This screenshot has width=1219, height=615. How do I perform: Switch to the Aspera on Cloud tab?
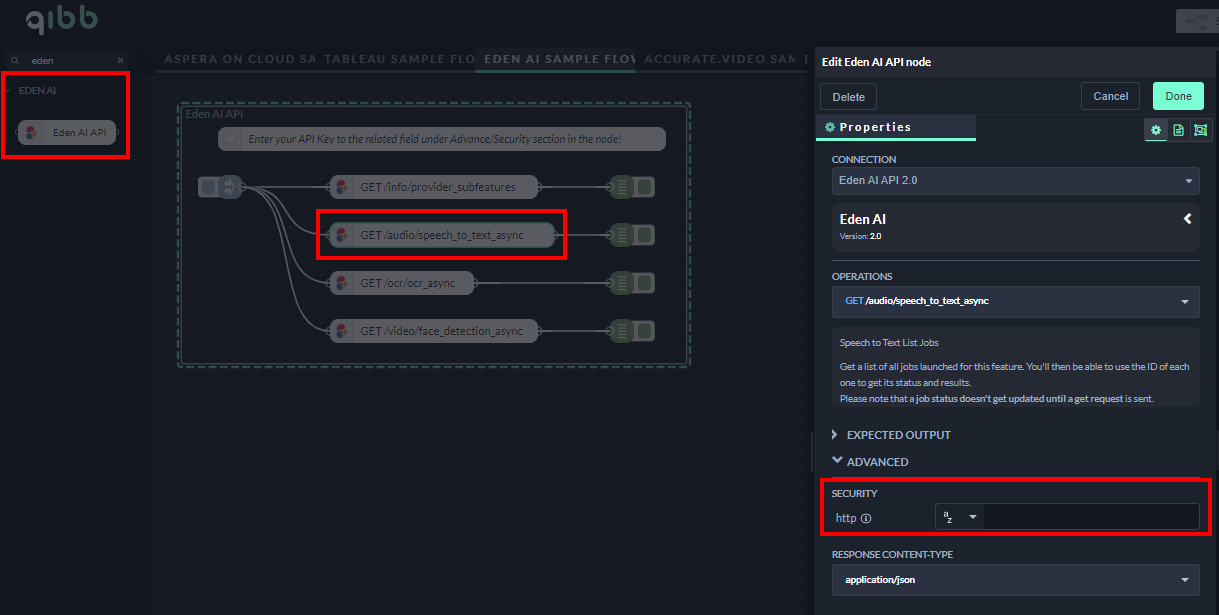click(x=239, y=59)
